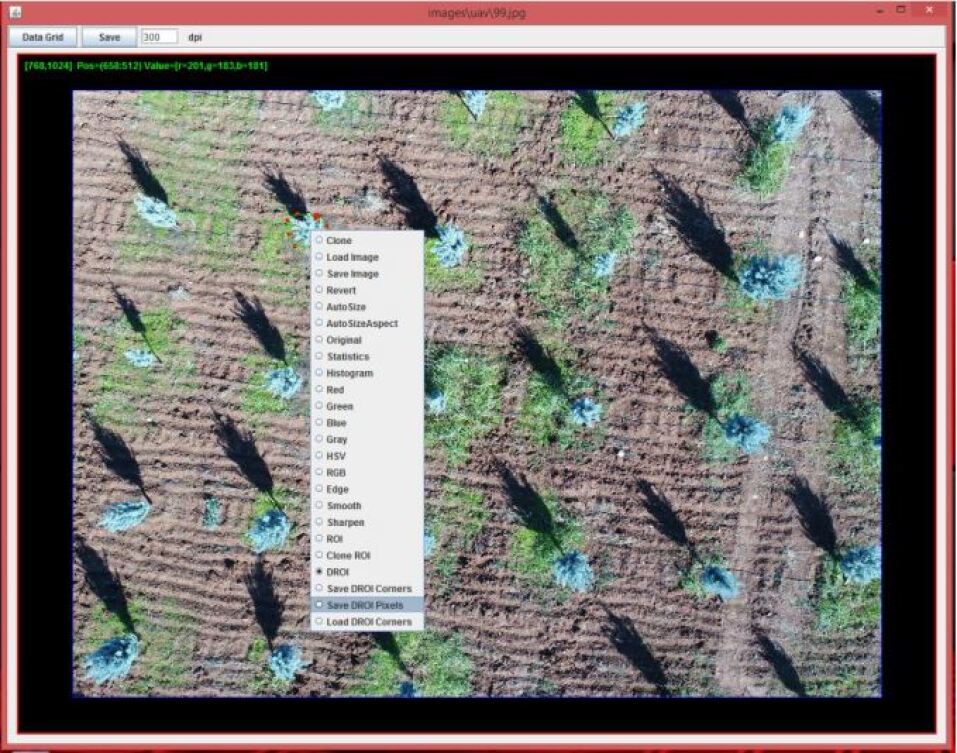Image resolution: width=957 pixels, height=753 pixels.
Task: Focus the dpi input field showing 300
Action: (x=159, y=37)
